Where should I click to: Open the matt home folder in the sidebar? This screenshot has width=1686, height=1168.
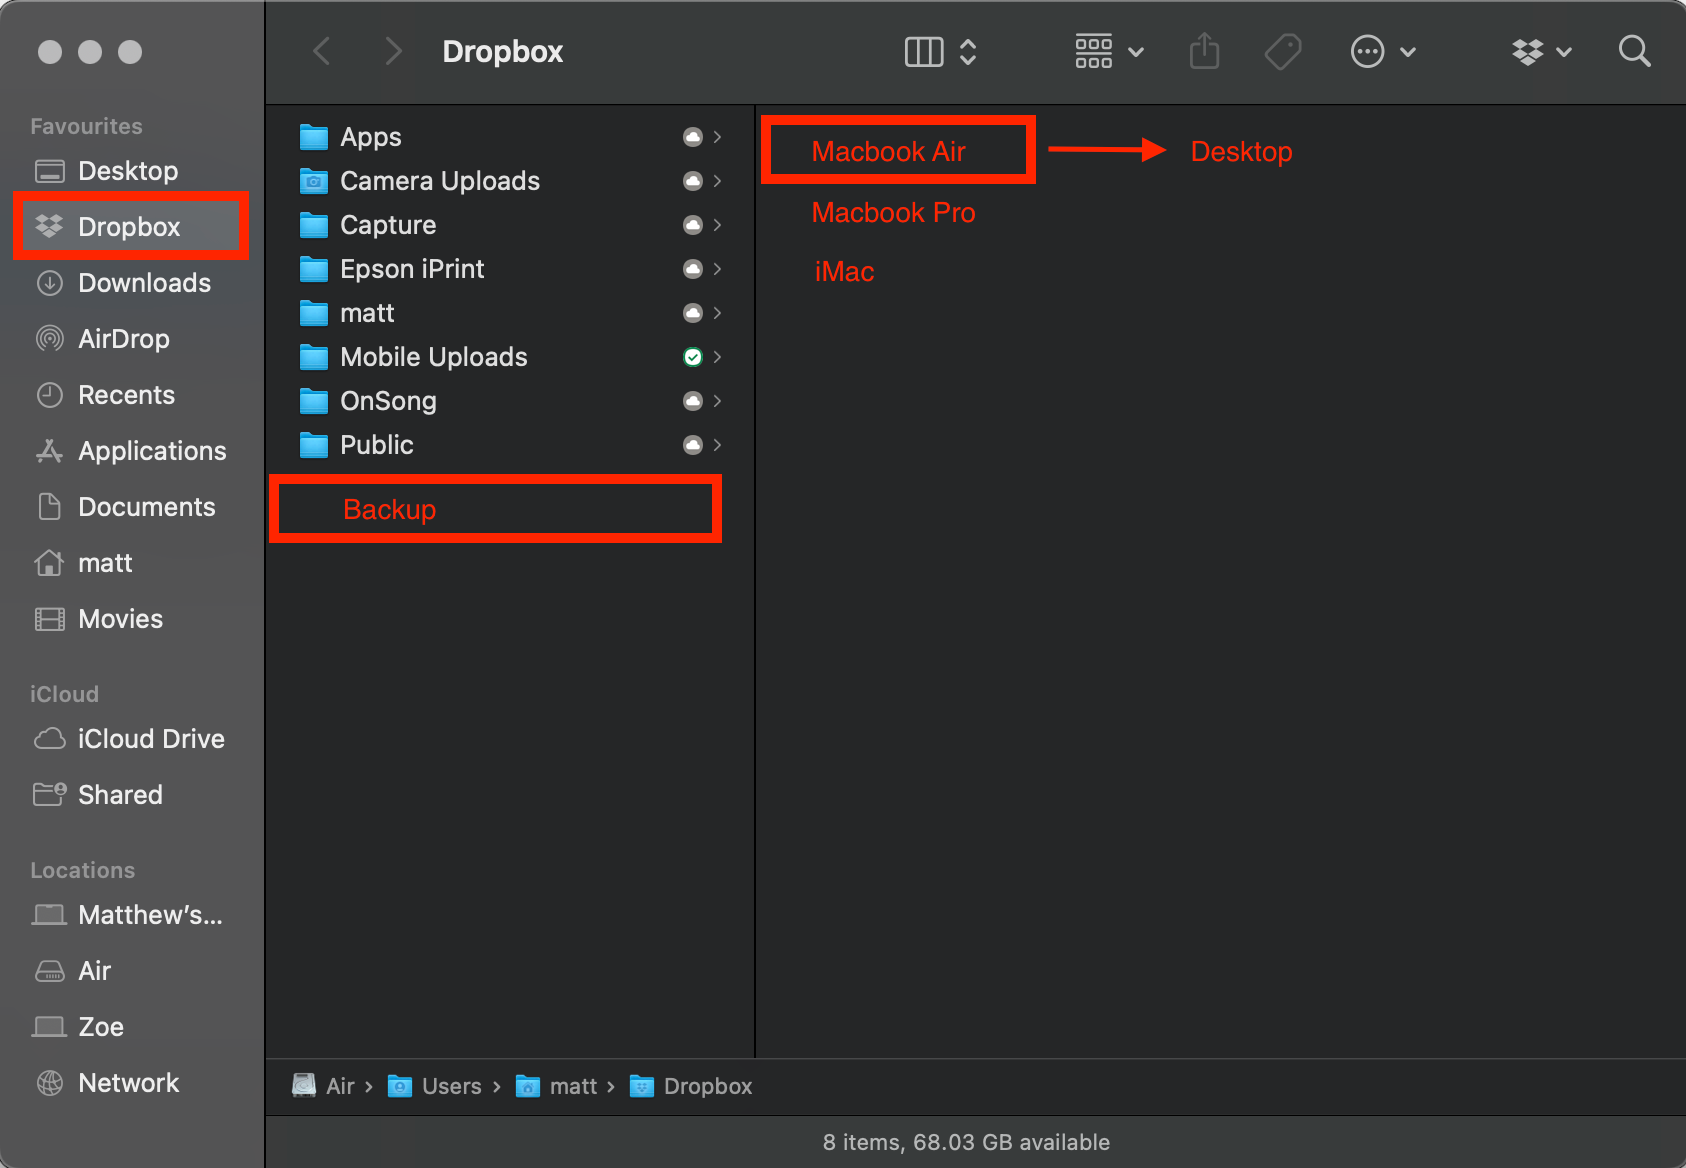point(132,563)
